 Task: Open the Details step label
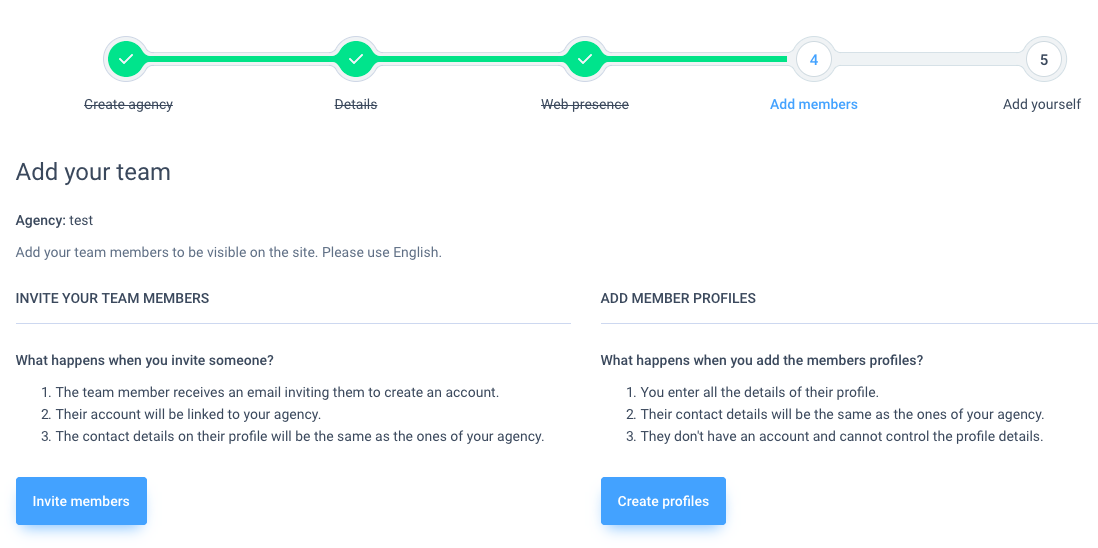(356, 104)
